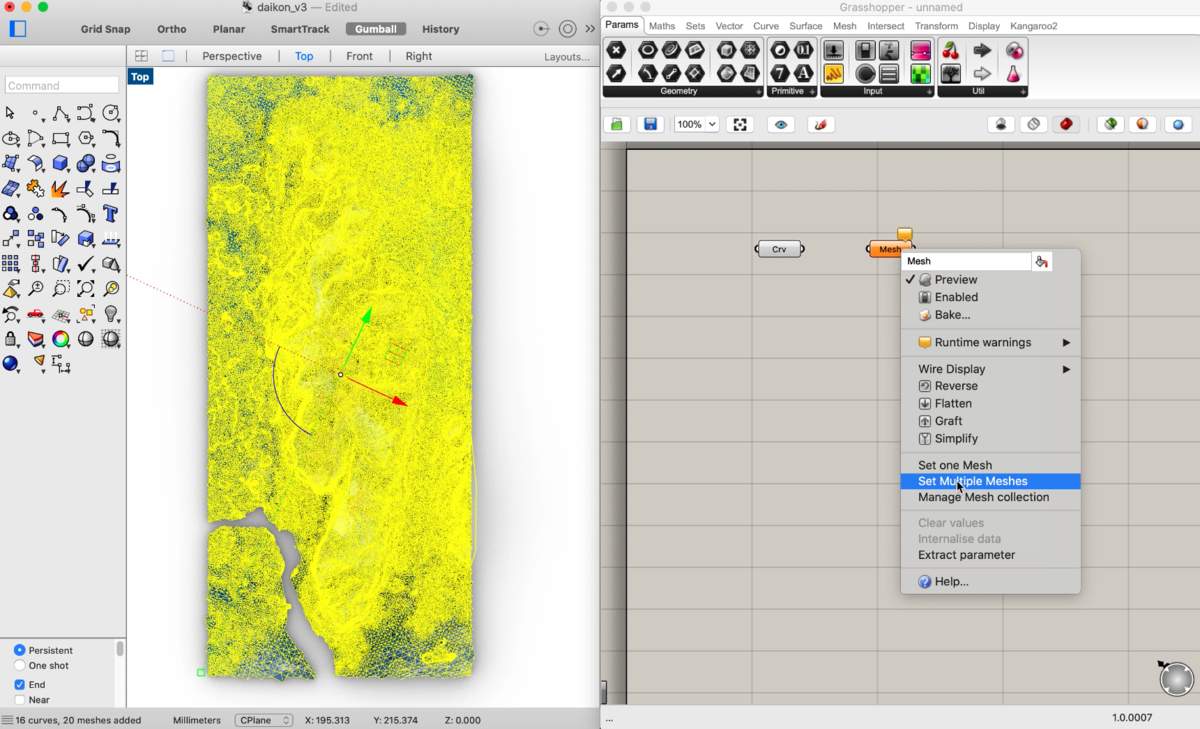Click Bake in the context menu
Image resolution: width=1200 pixels, height=729 pixels.
click(x=952, y=315)
